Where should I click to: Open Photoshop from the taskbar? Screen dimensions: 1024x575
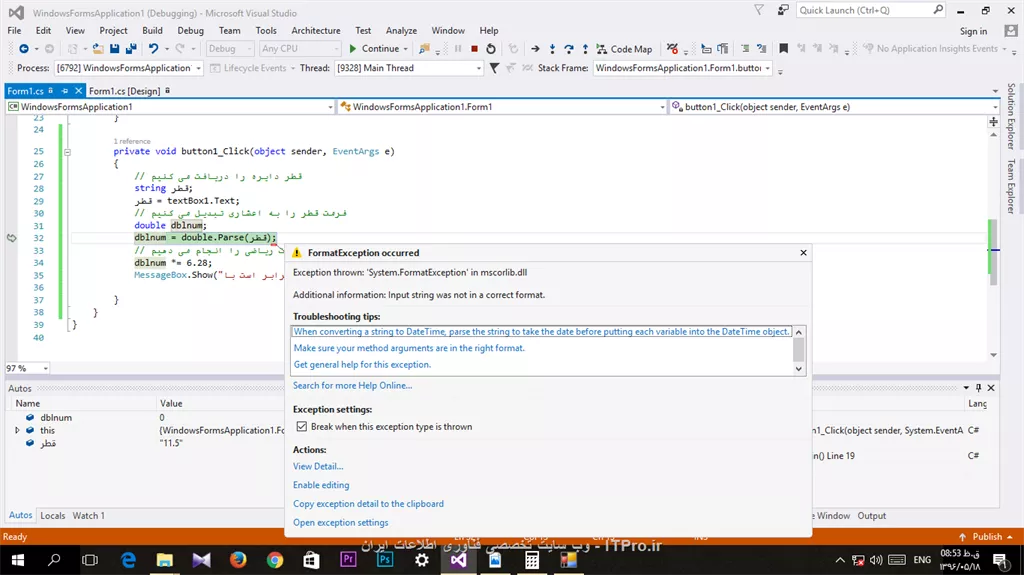click(385, 560)
